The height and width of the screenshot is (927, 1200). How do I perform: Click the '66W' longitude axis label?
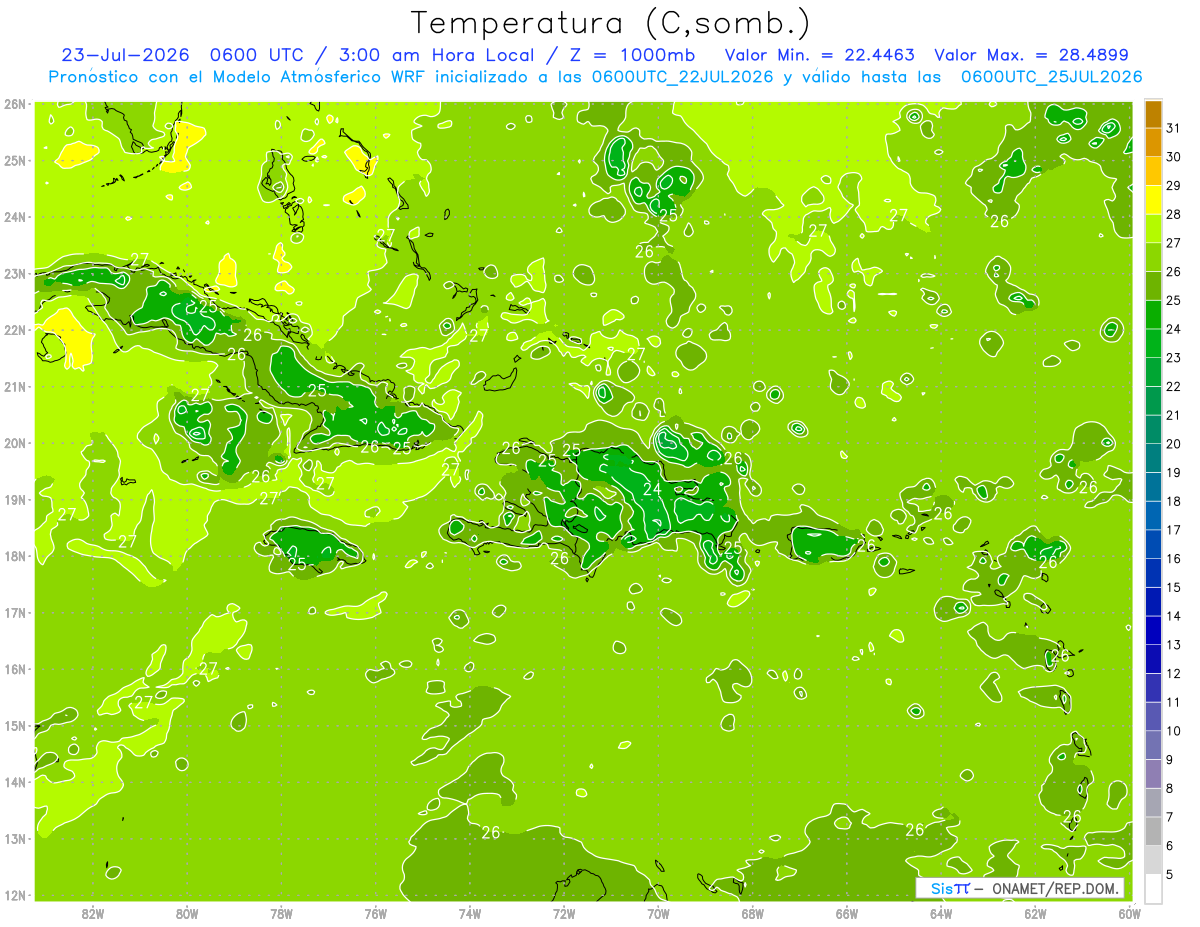(847, 913)
